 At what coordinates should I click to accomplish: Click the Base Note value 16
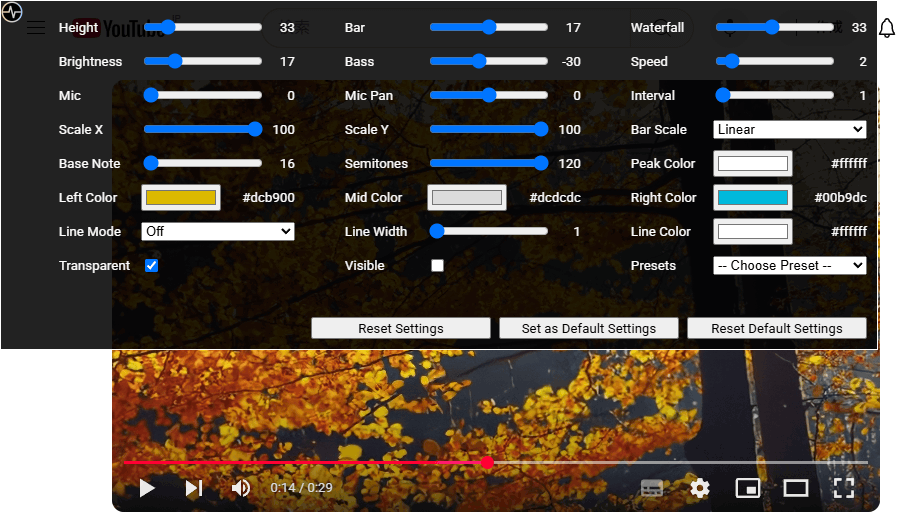coord(287,164)
